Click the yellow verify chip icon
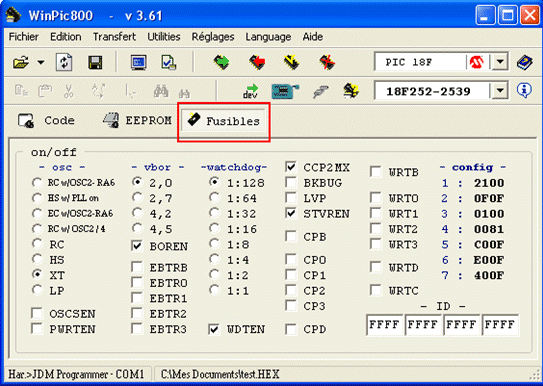Screen dimensions: 543x386 coord(291,62)
